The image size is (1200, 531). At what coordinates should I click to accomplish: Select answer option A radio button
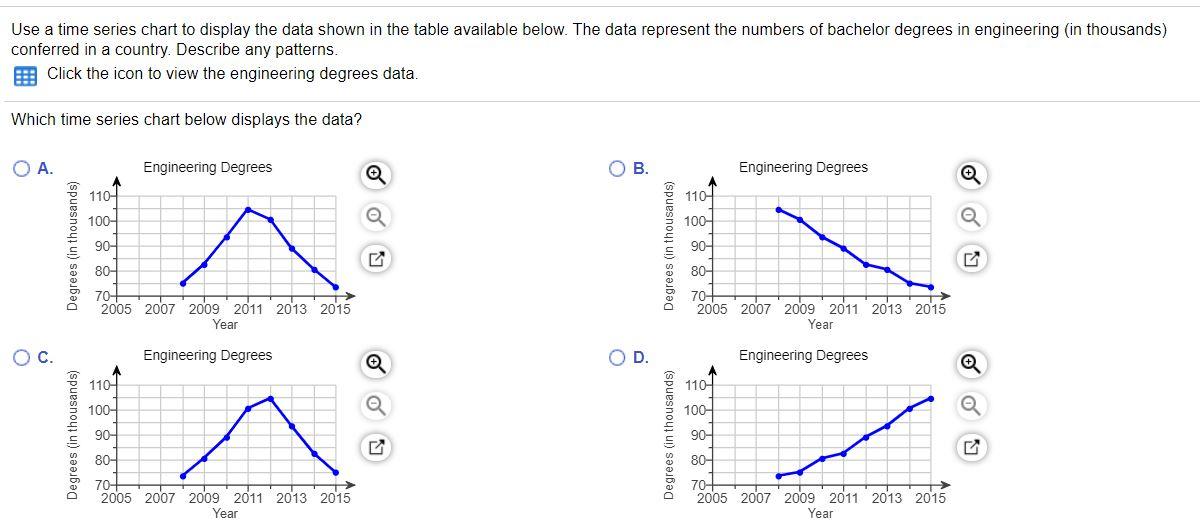coord(22,168)
